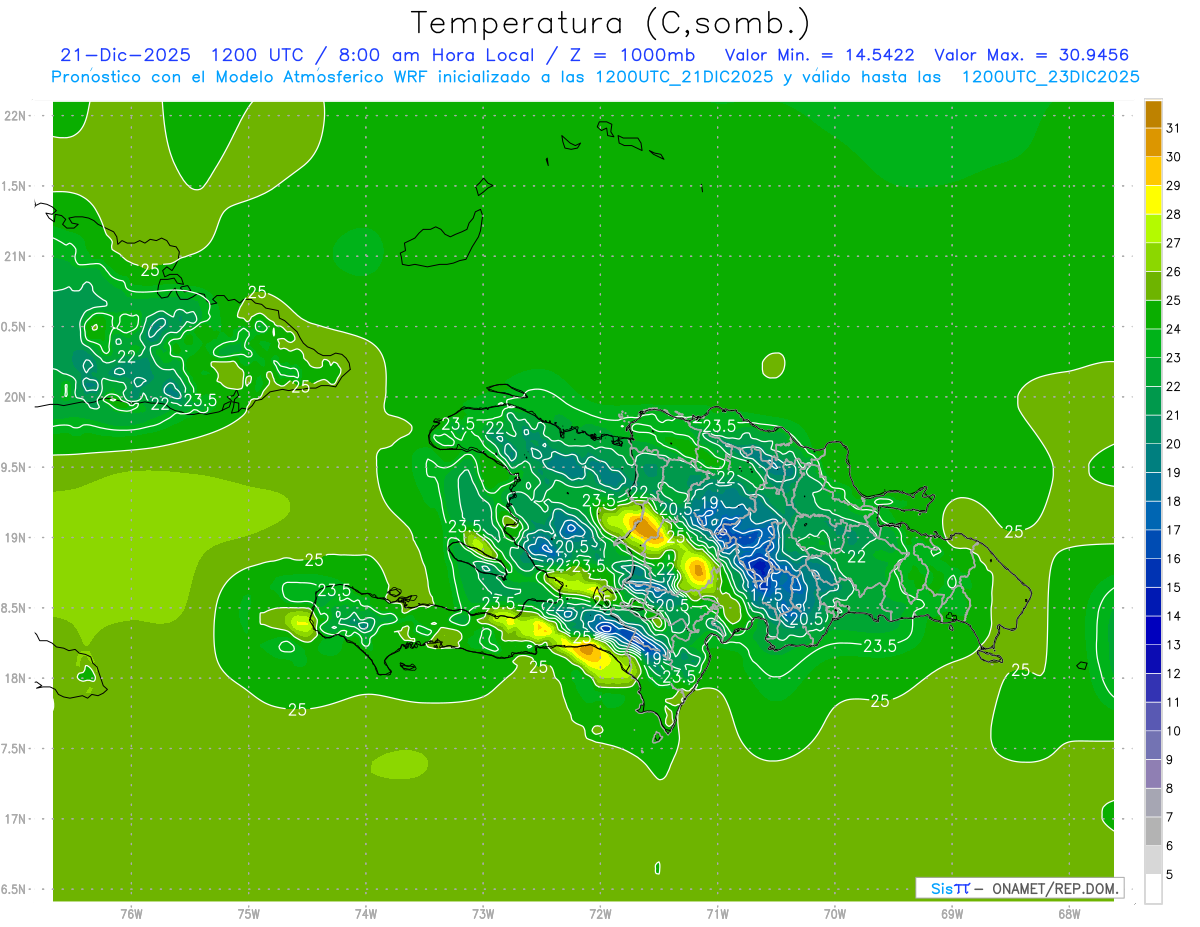Image resolution: width=1200 pixels, height=927 pixels.
Task: Click the '72W' longitude axis label
Action: 600,913
